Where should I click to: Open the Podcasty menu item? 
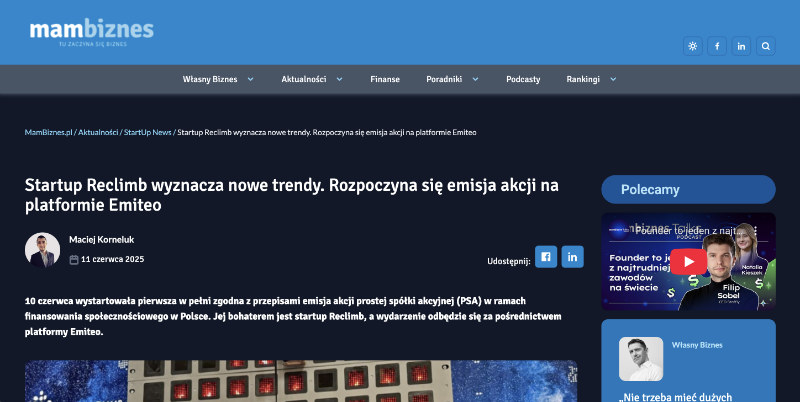(523, 79)
